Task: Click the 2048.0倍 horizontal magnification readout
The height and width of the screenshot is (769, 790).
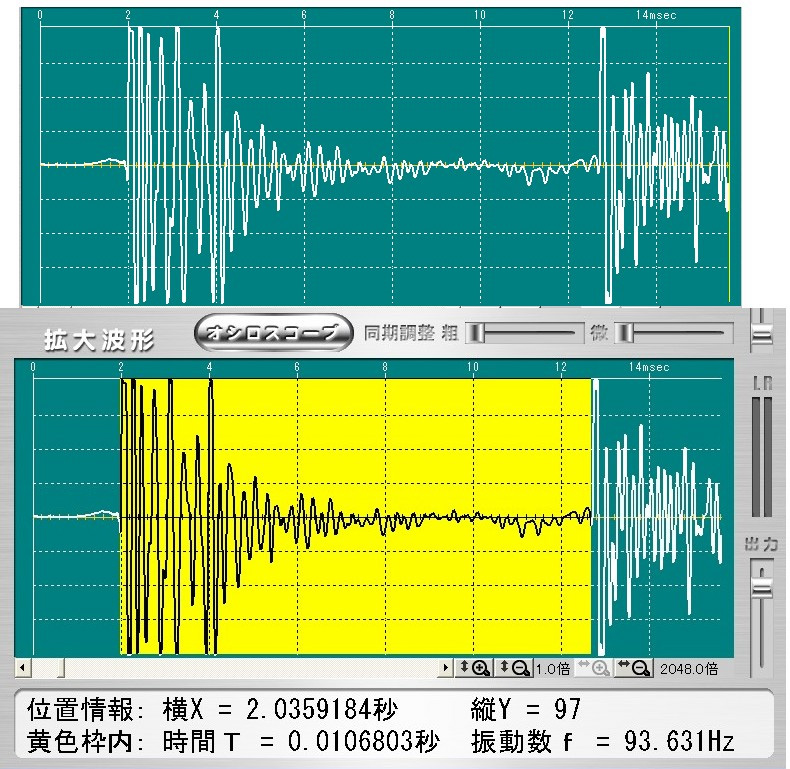Action: [686, 668]
